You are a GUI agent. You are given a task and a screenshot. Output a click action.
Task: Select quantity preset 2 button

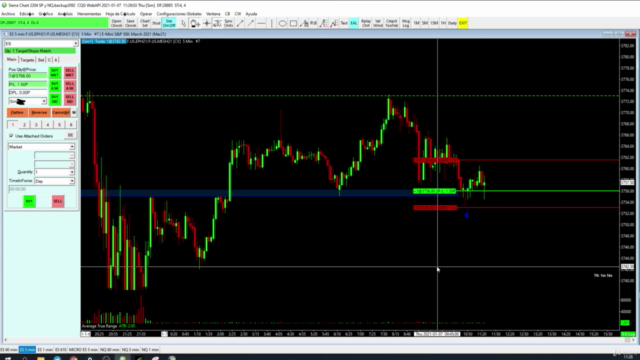(x=24, y=124)
